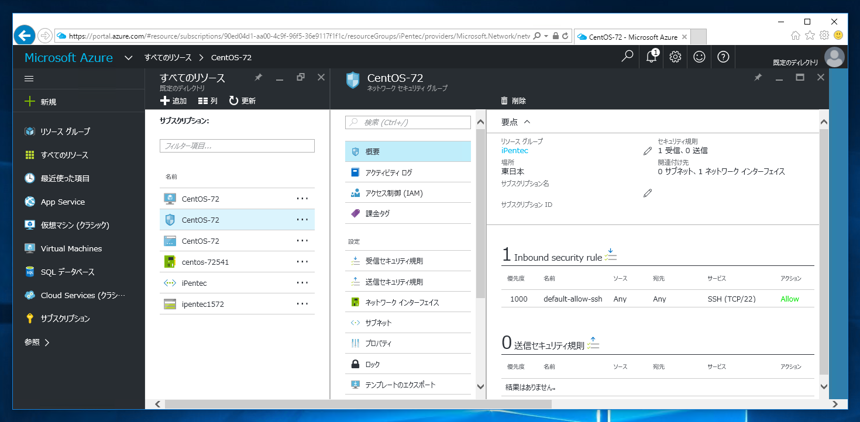Viewport: 860px width, 422px height.
Task: Open ネットワーク インターフェイス settings item
Action: [x=408, y=302]
